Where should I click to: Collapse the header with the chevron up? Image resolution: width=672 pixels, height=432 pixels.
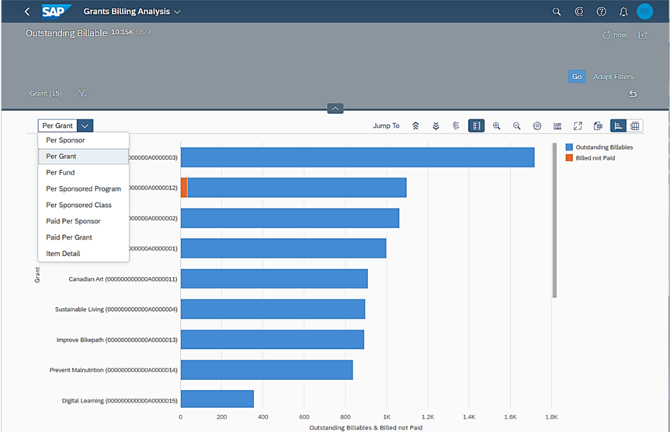point(335,108)
